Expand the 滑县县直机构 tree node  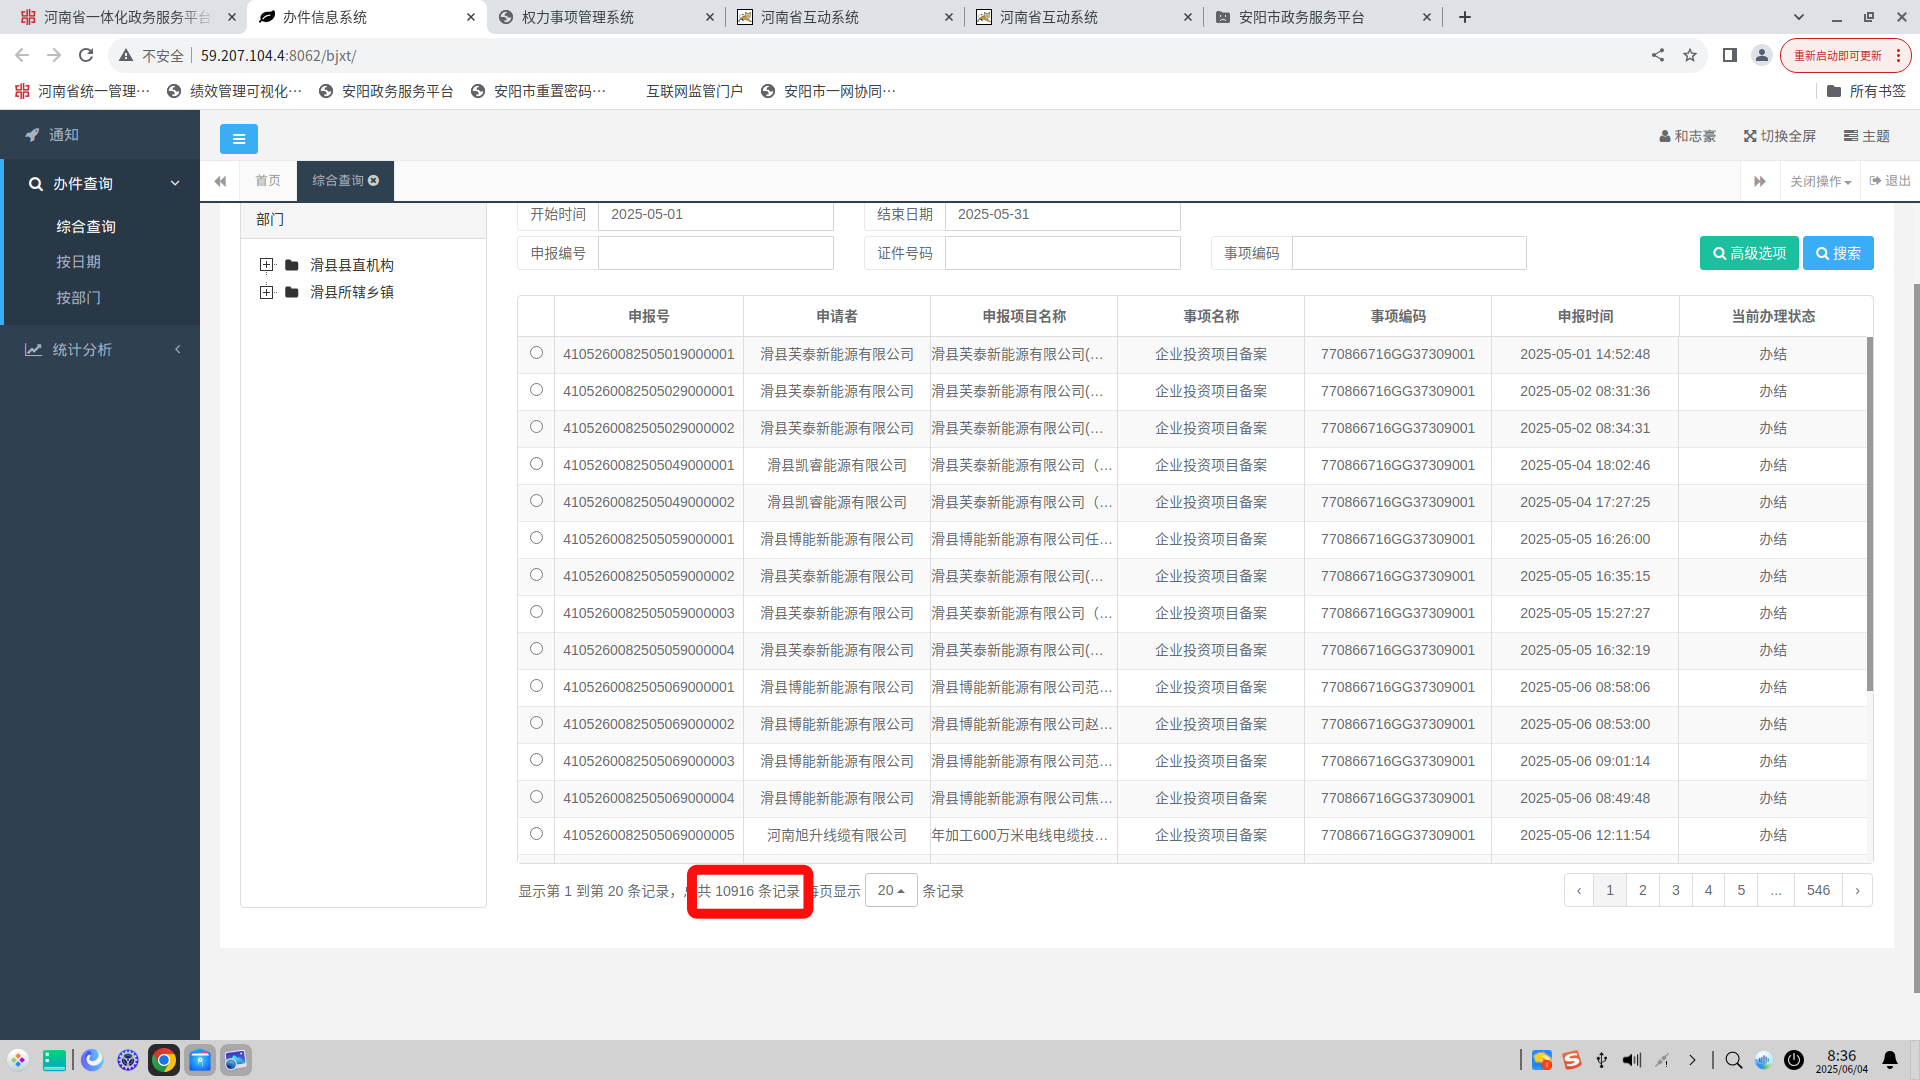tap(266, 265)
